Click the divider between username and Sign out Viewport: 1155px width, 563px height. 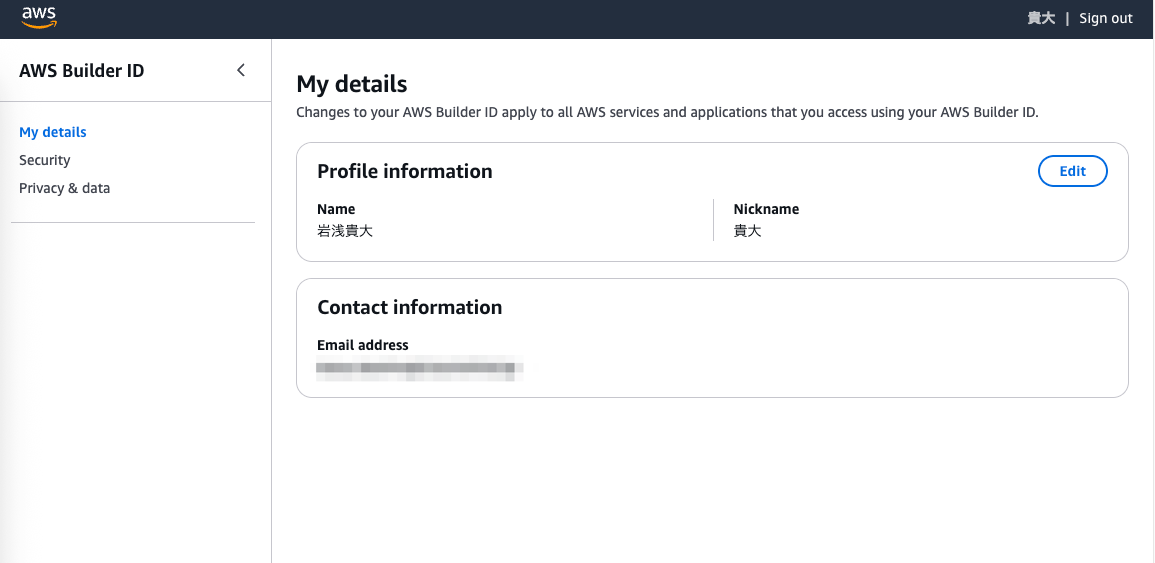coord(1067,18)
